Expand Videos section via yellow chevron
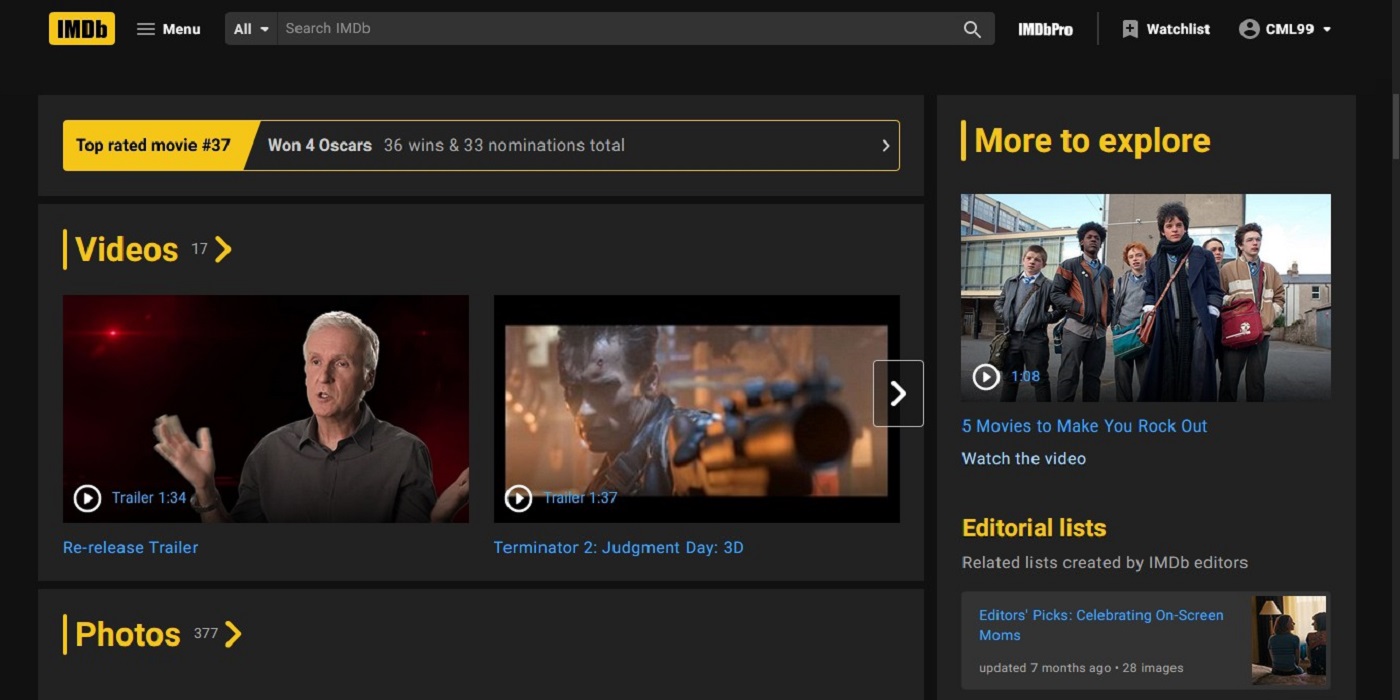1400x700 pixels. pyautogui.click(x=223, y=249)
